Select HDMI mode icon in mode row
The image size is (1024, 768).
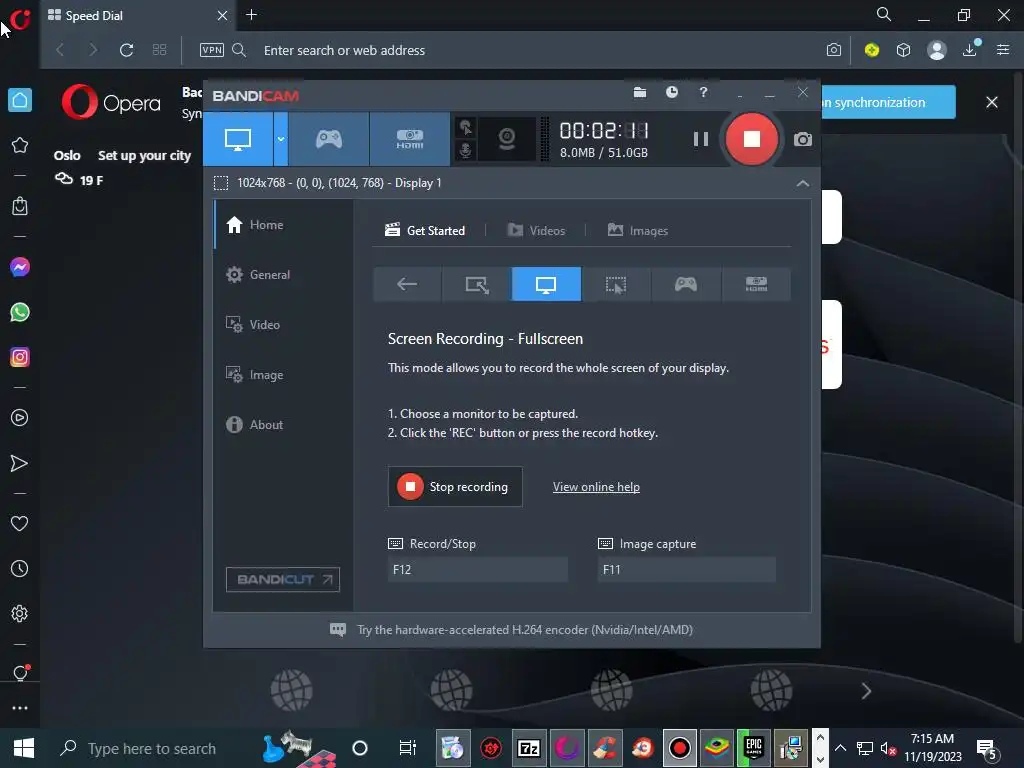point(756,284)
